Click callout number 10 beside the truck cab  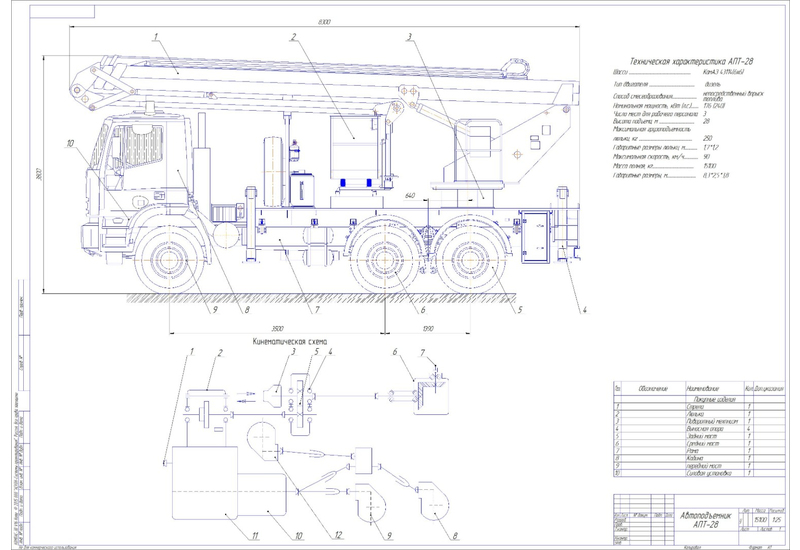click(70, 144)
